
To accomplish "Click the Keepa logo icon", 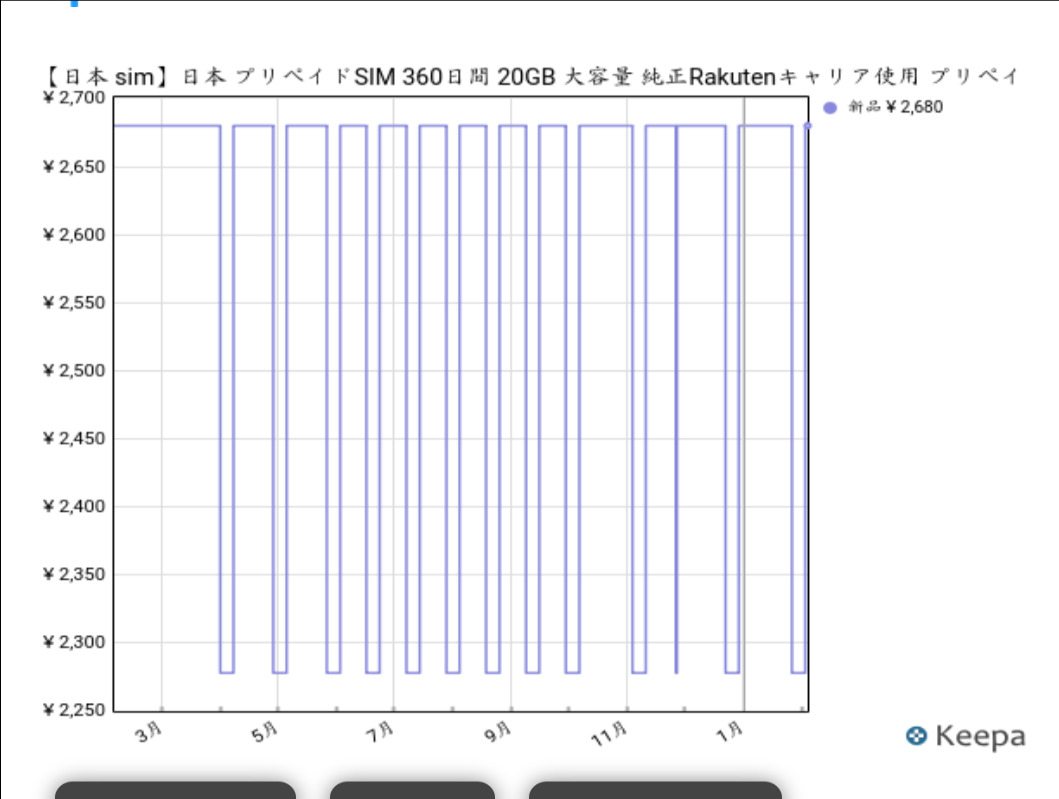I will [915, 737].
